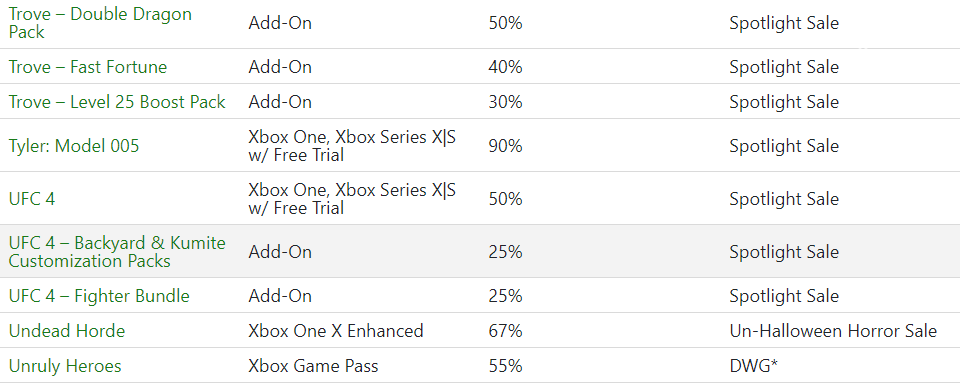961x383 pixels.
Task: Select the 55% discount for Unruly Heroes
Action: click(506, 366)
